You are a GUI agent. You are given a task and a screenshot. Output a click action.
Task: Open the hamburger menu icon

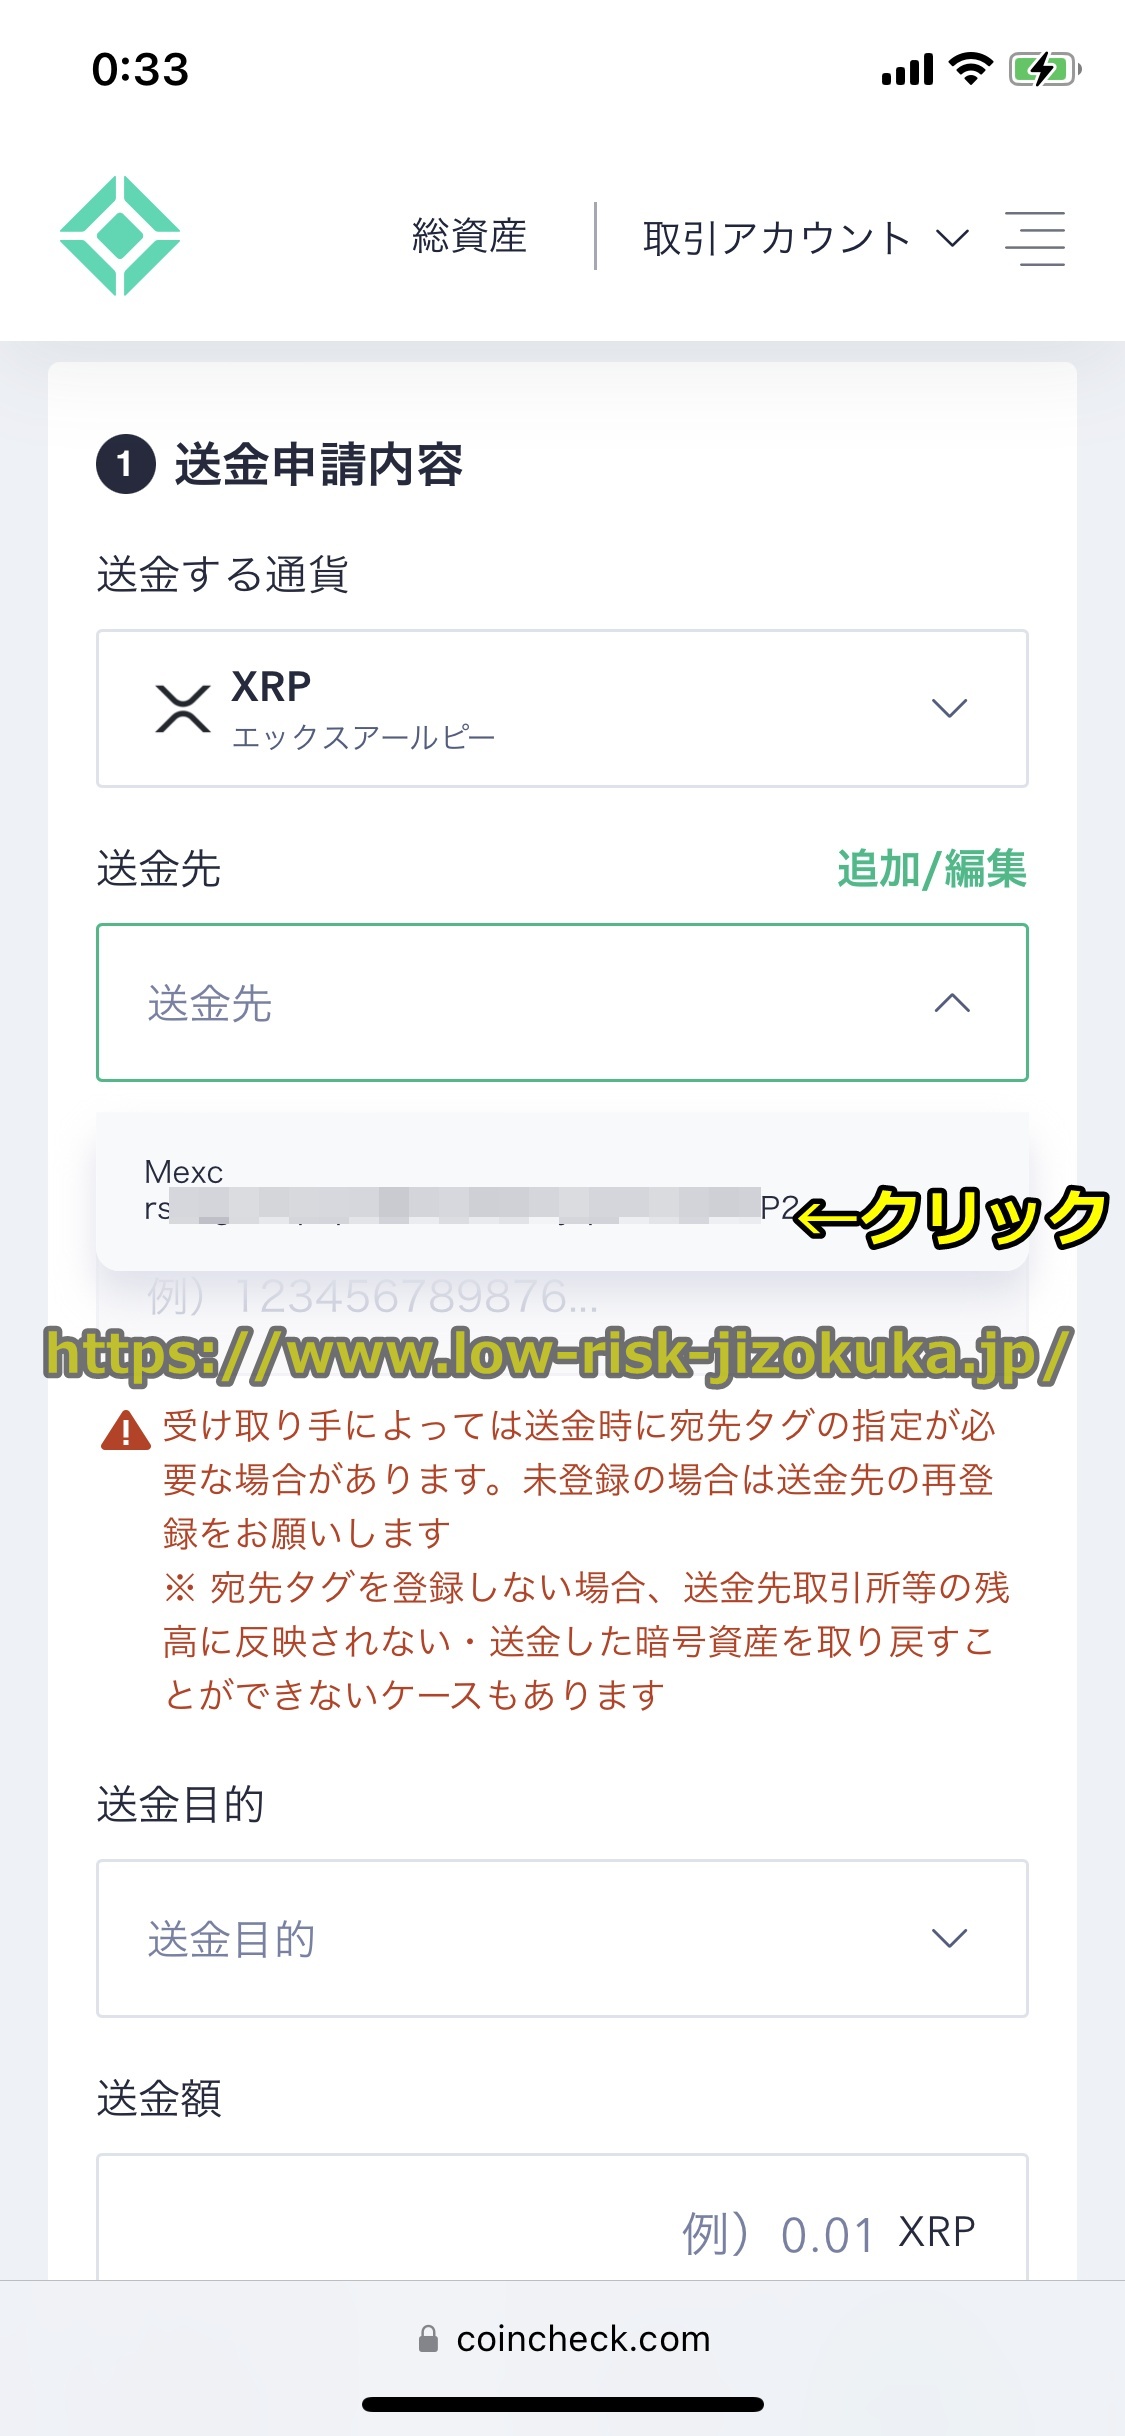point(1035,238)
